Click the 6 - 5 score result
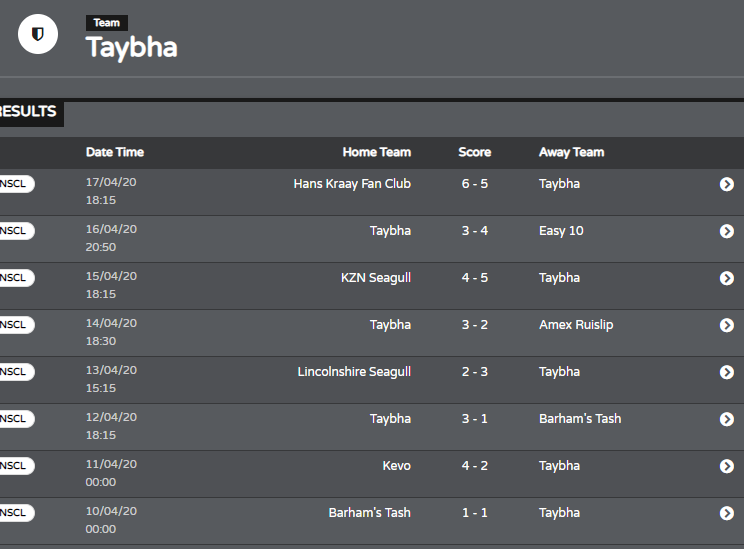The height and width of the screenshot is (549, 744). [474, 184]
